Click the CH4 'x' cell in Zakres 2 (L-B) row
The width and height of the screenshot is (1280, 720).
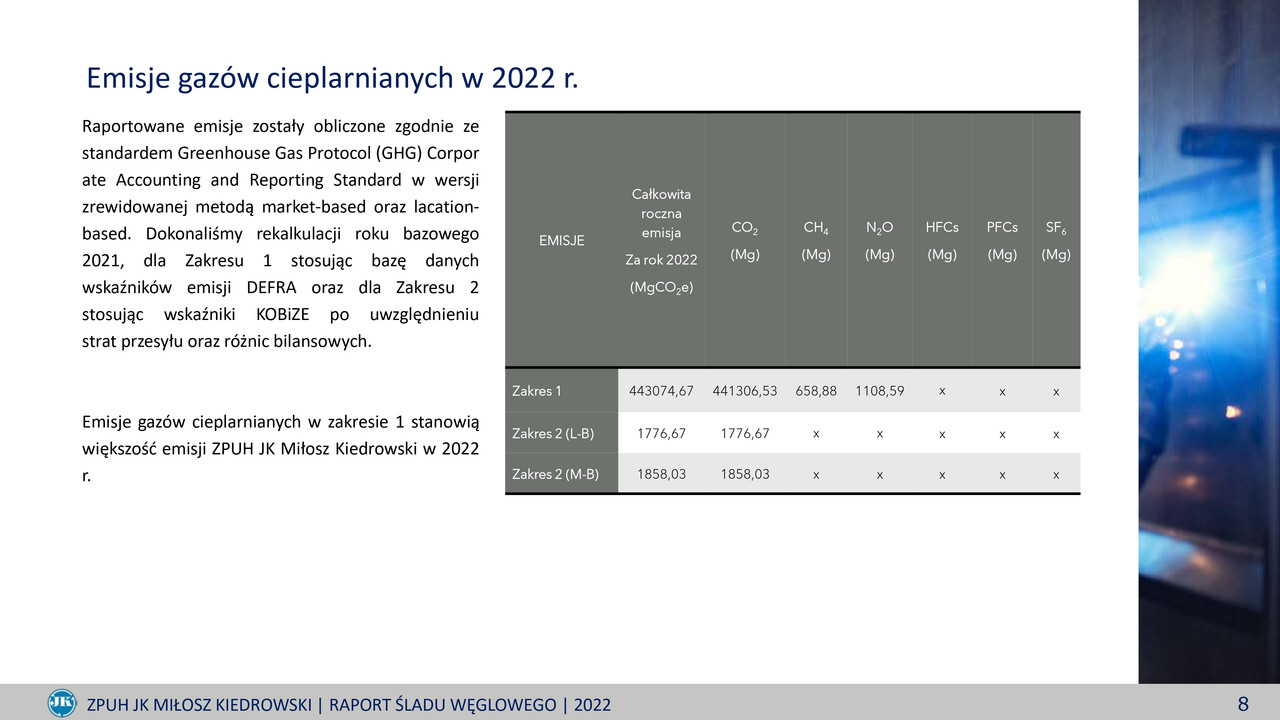(816, 435)
